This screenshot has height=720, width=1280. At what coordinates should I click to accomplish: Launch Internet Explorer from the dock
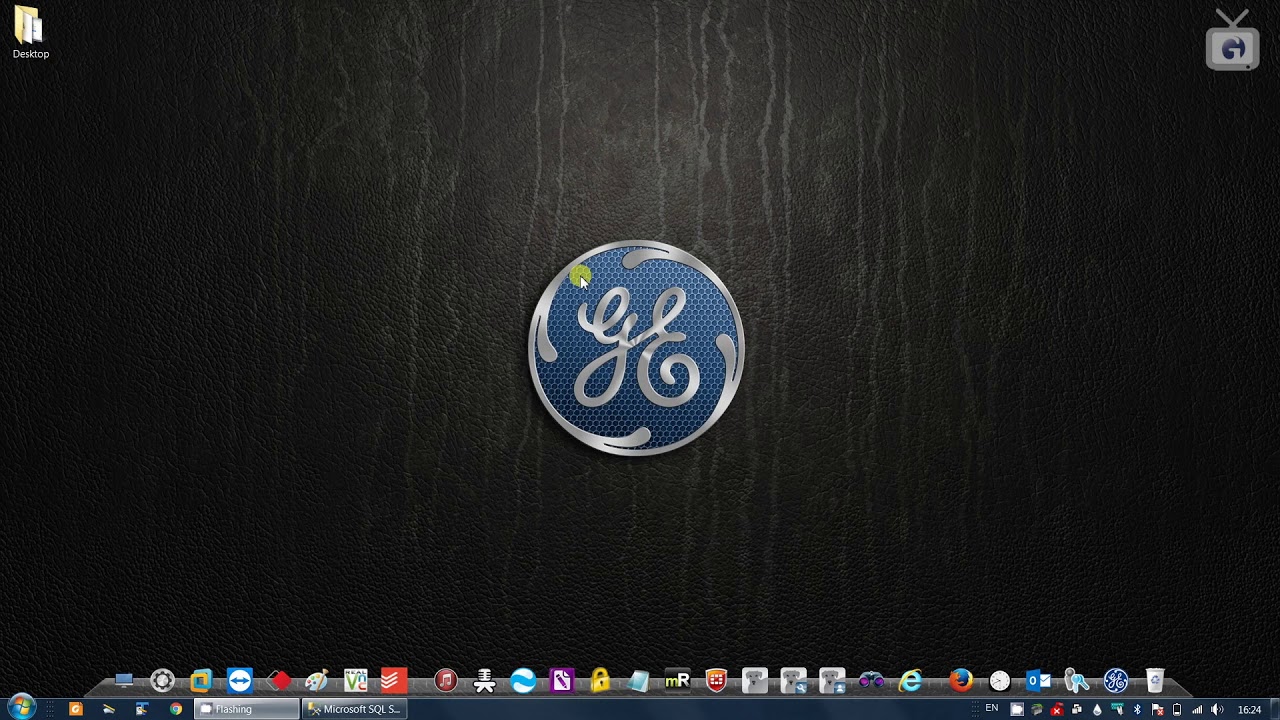910,681
